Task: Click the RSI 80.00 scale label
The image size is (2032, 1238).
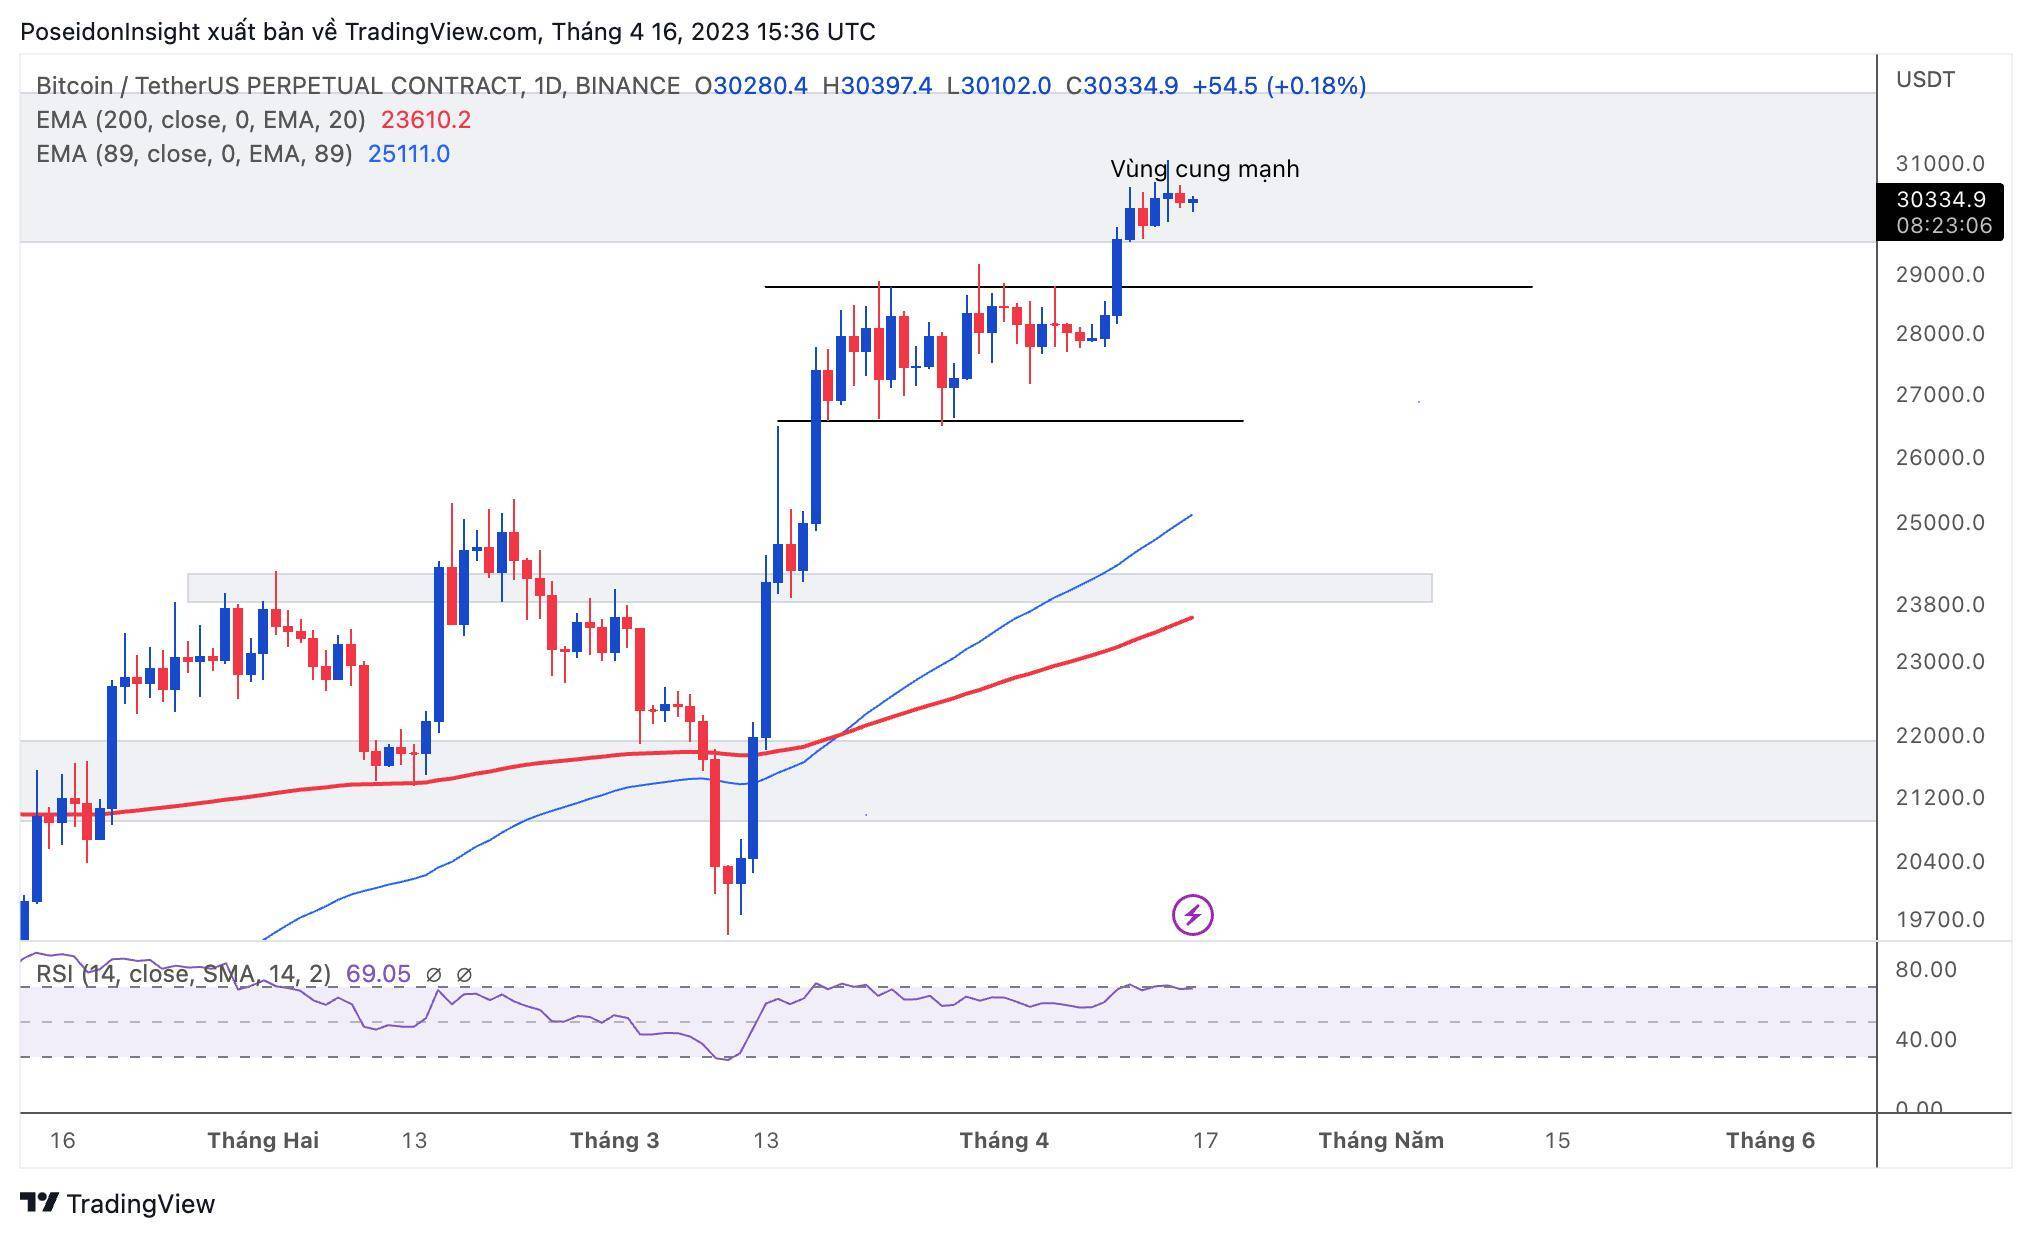Action: [1926, 969]
